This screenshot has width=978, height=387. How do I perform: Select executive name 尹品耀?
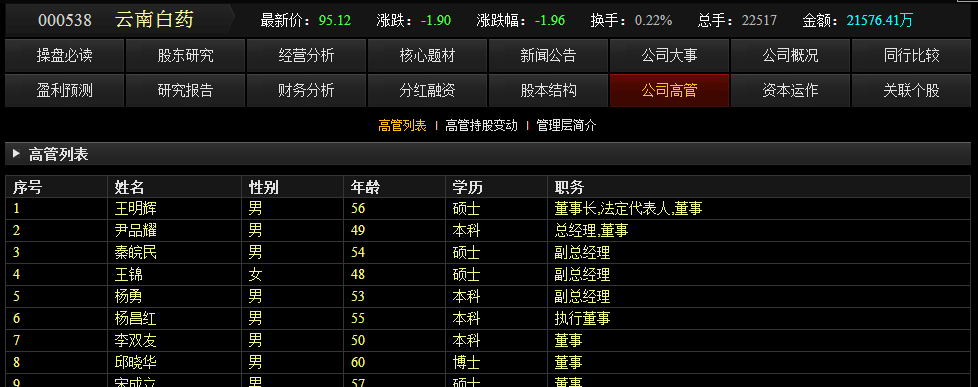[x=135, y=230]
